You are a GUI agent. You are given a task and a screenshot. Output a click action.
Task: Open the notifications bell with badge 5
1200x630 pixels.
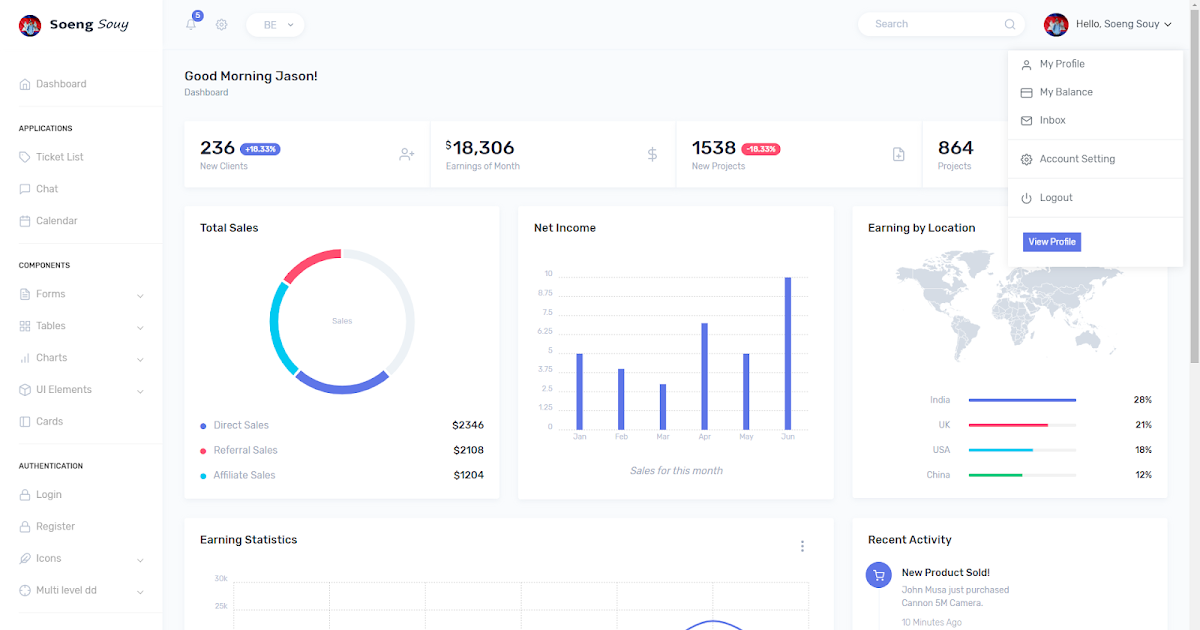(190, 23)
